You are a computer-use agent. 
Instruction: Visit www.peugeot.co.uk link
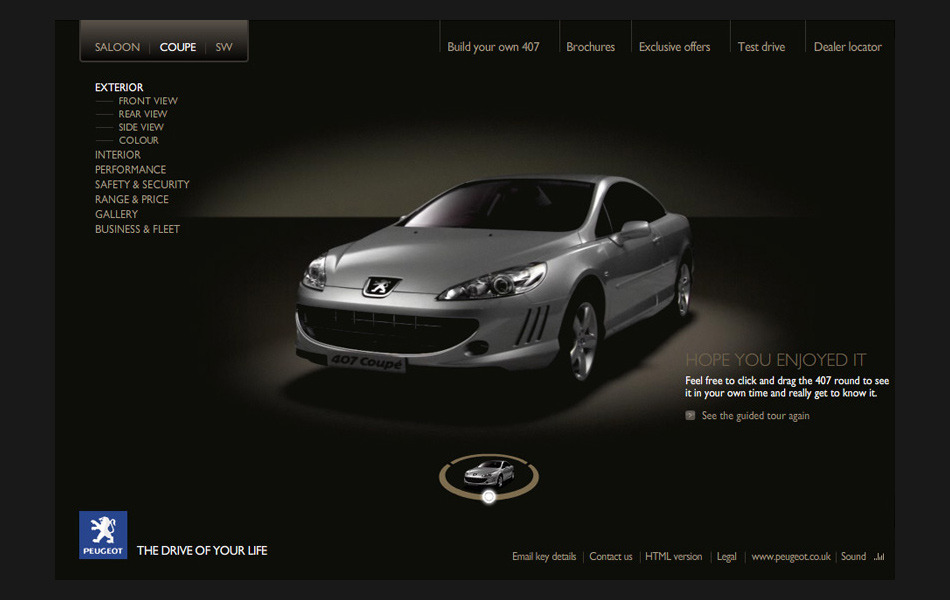[x=791, y=556]
